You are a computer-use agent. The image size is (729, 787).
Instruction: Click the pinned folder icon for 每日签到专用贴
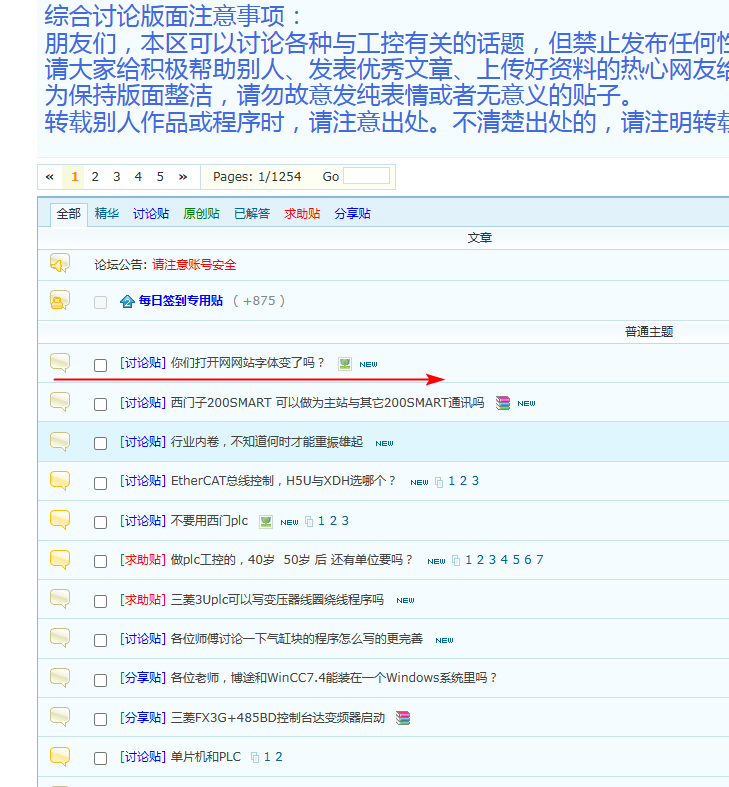pyautogui.click(x=60, y=300)
